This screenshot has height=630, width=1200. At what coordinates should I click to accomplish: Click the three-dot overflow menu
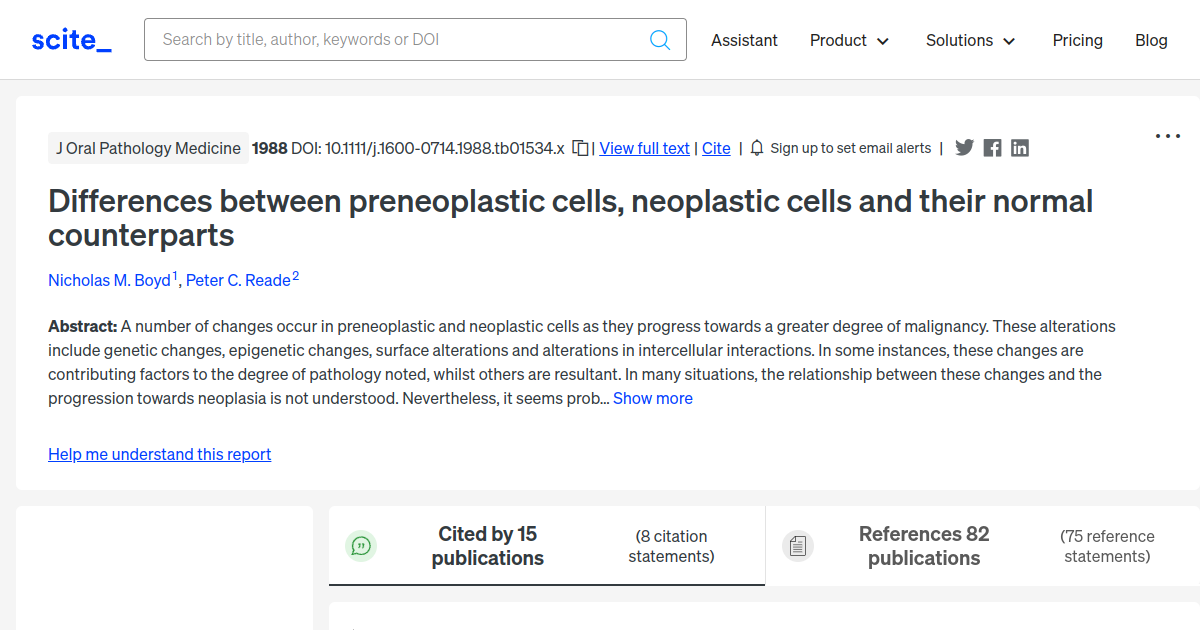tap(1168, 135)
